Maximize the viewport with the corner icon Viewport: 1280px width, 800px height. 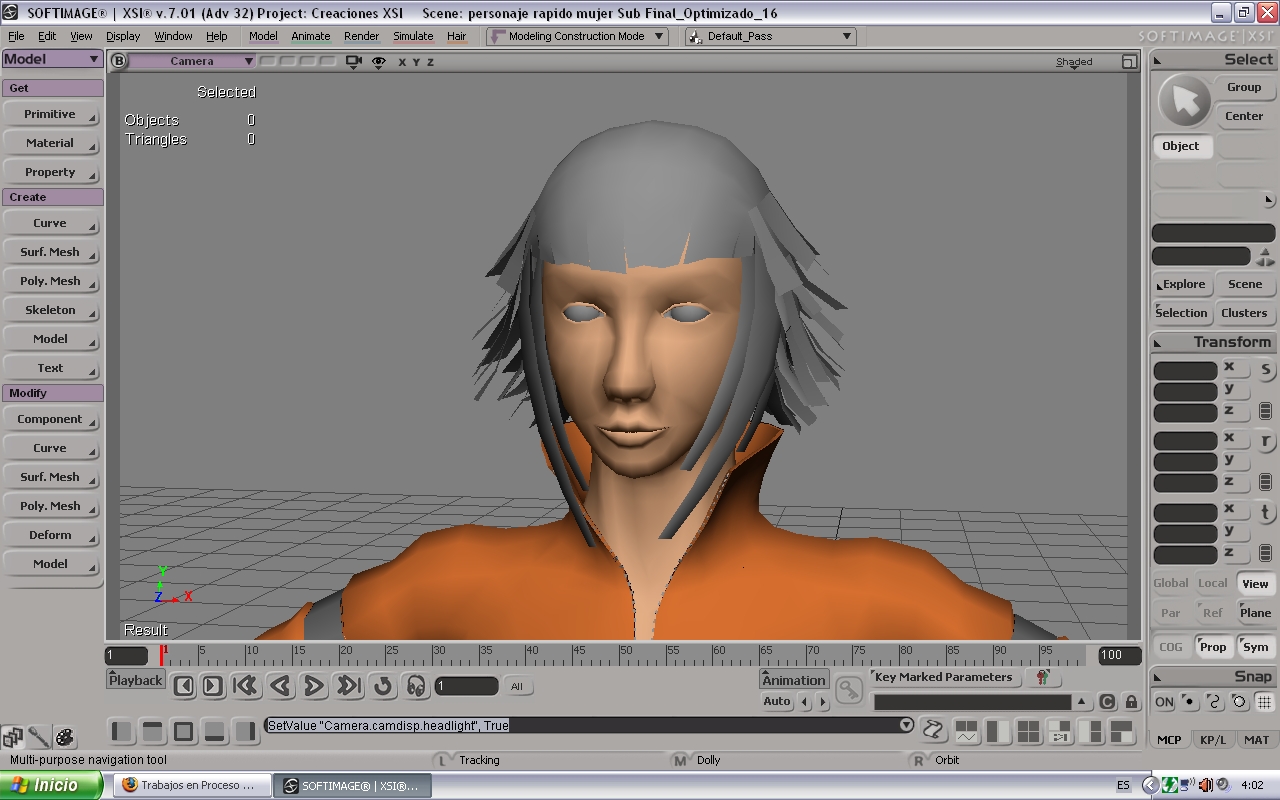(1129, 62)
